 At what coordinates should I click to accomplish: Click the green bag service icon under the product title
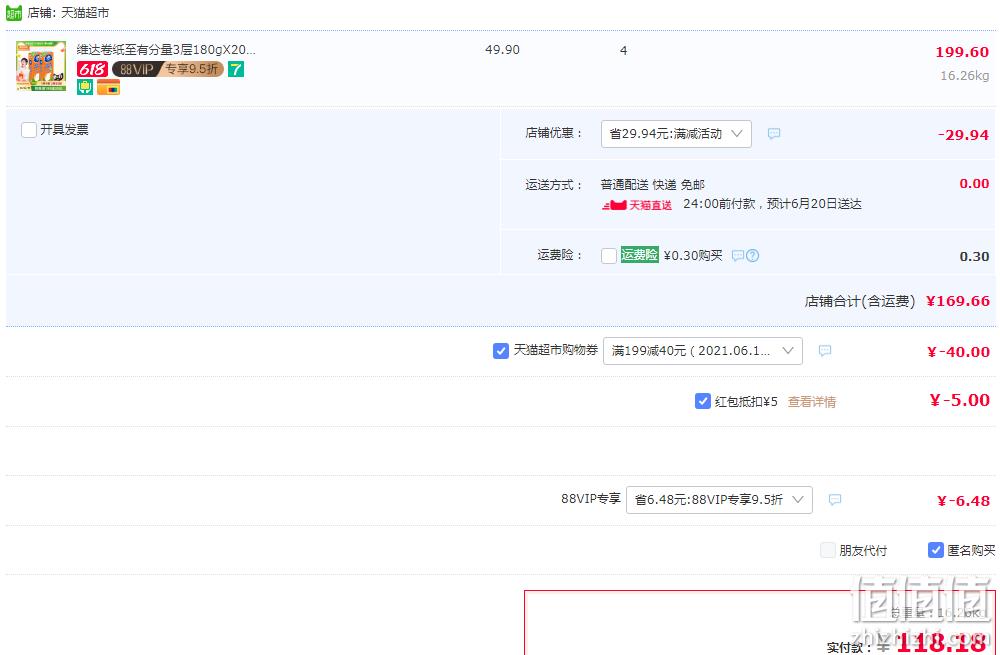(85, 87)
